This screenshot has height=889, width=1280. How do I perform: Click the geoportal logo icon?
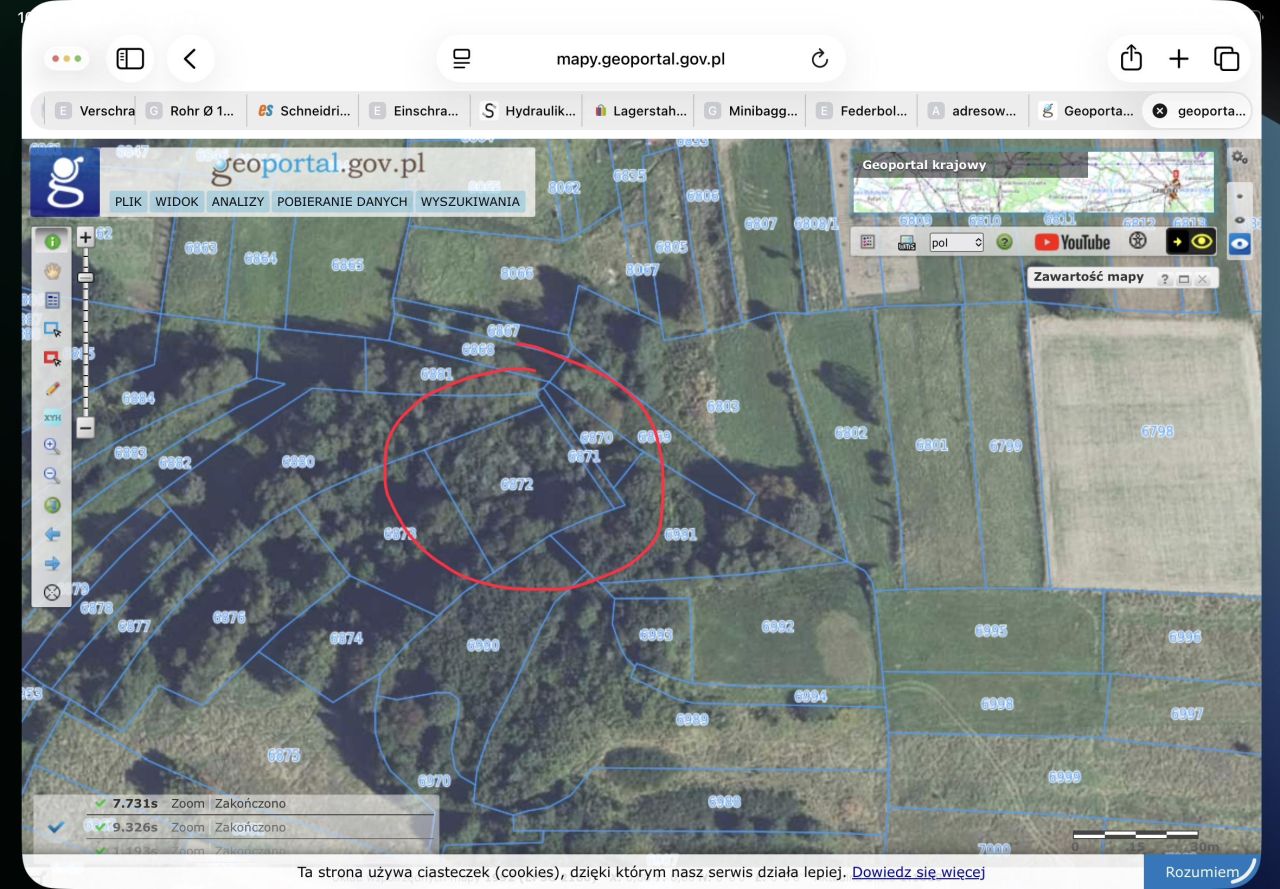click(65, 182)
